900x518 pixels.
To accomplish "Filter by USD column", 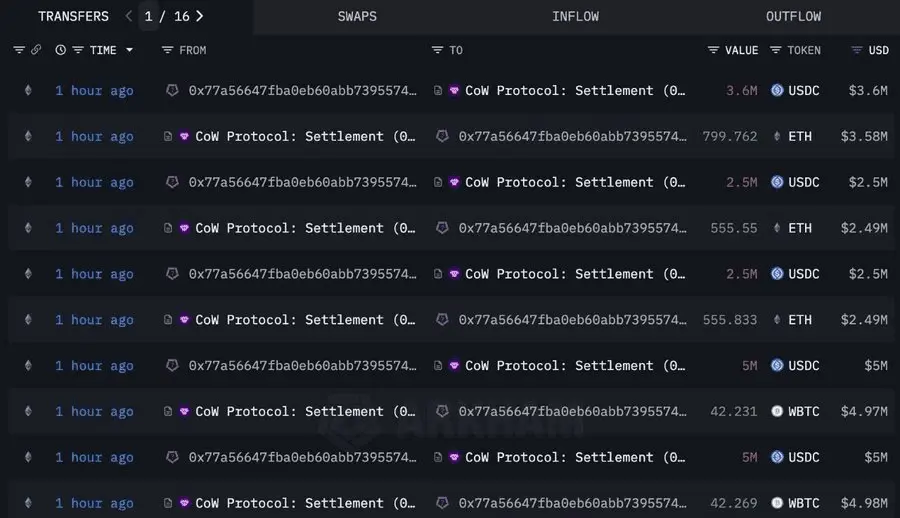I will 856,50.
